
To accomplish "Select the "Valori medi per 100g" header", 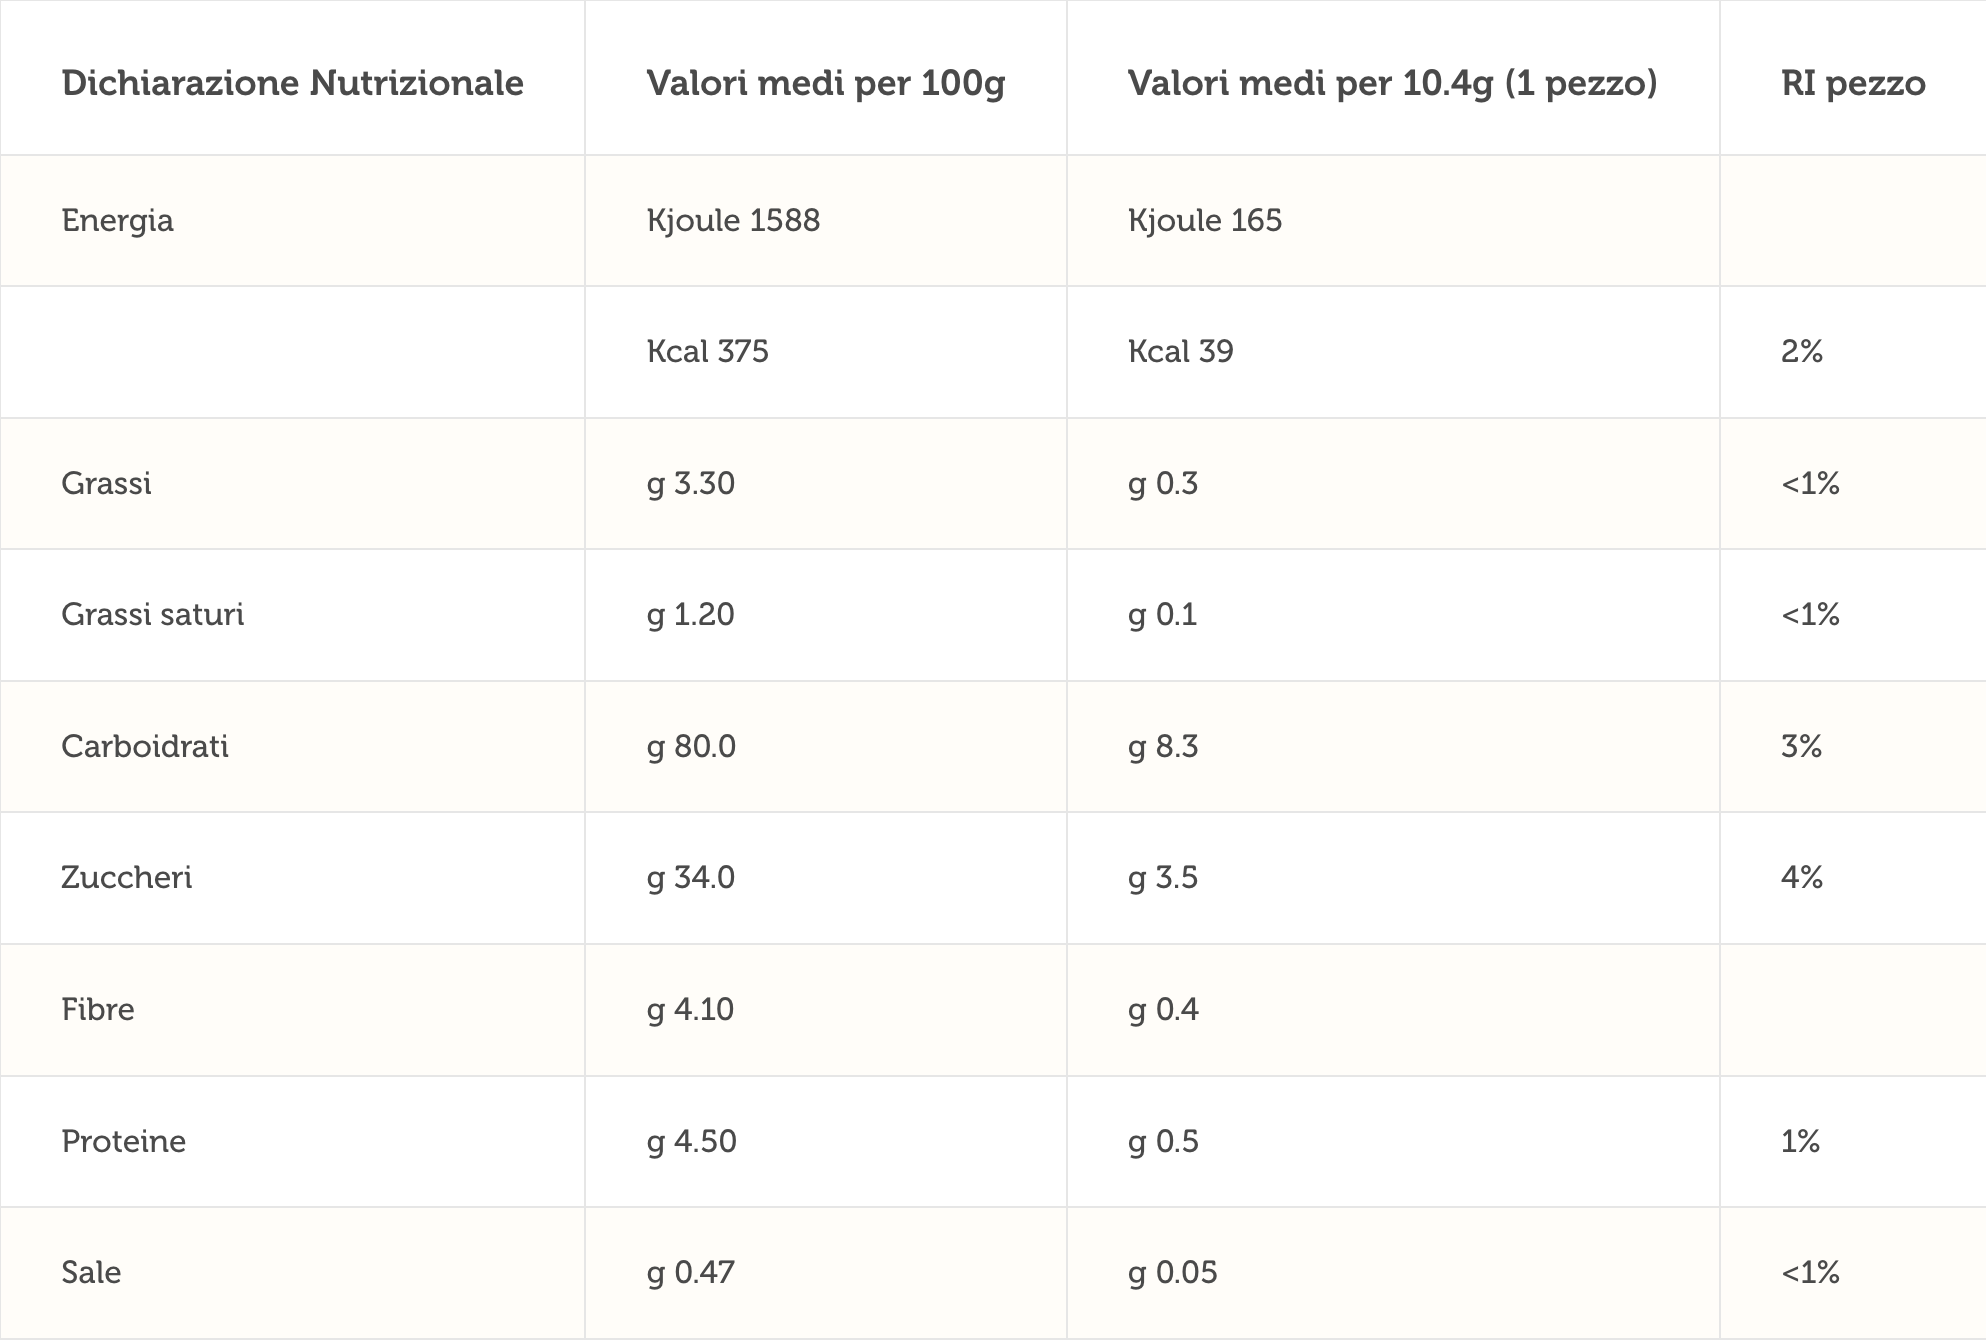I will (x=825, y=83).
